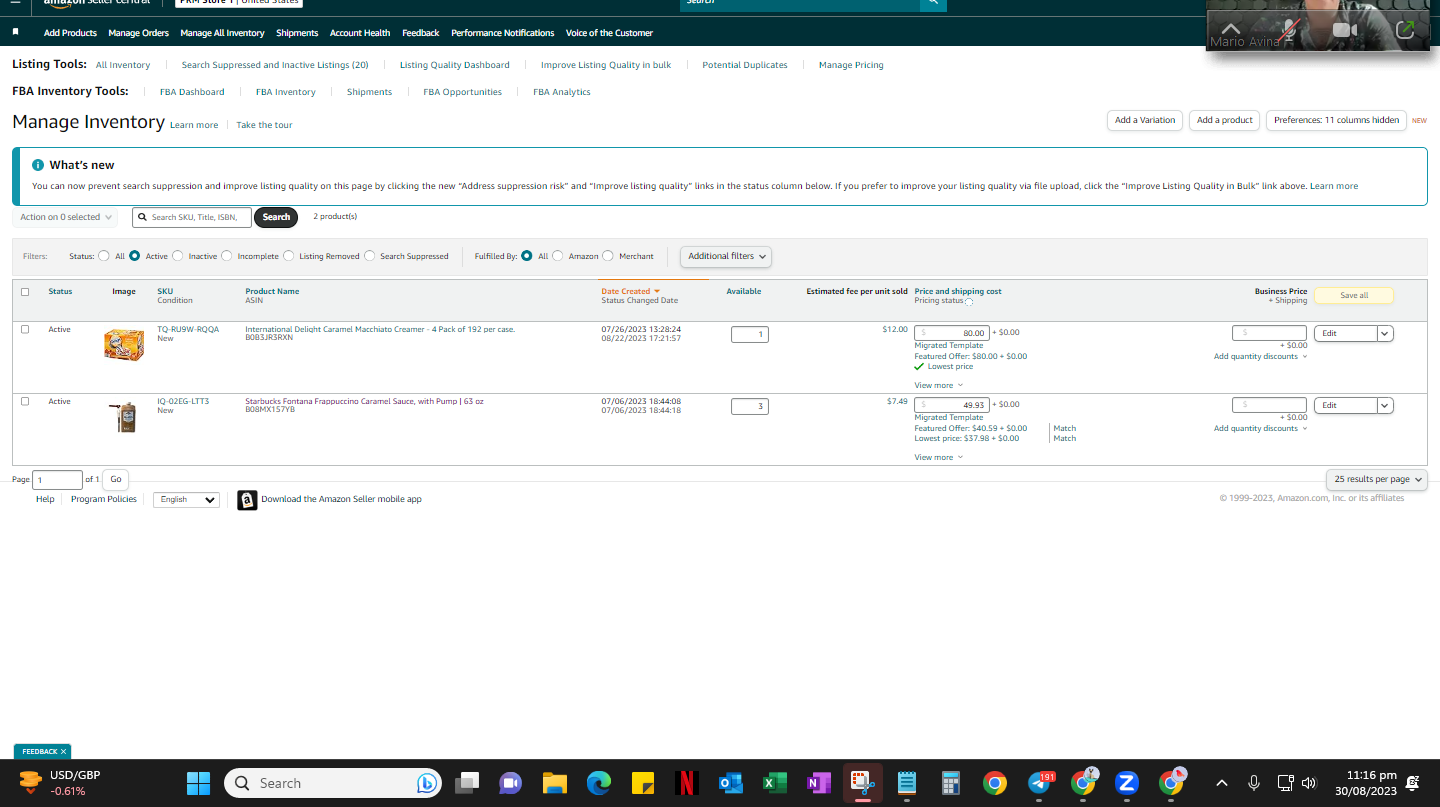Open File Explorer from the taskbar
The width and height of the screenshot is (1440, 807).
555,783
